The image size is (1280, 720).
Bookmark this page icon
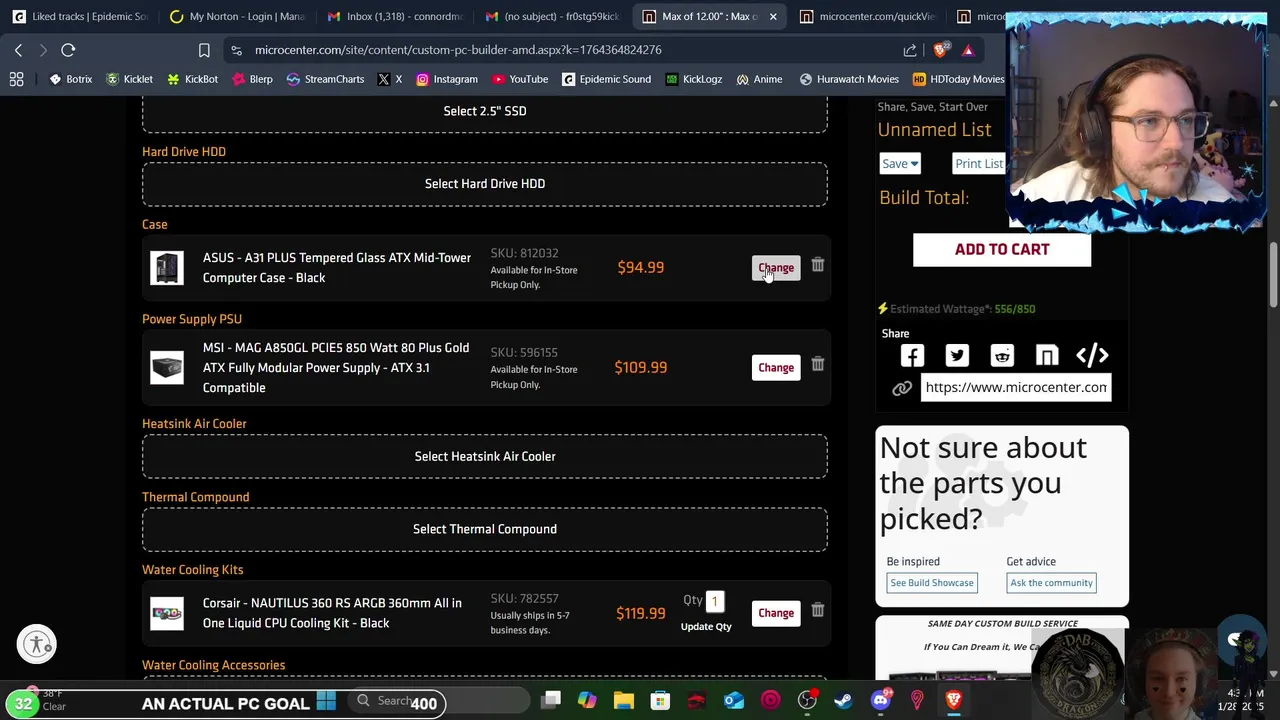point(204,50)
